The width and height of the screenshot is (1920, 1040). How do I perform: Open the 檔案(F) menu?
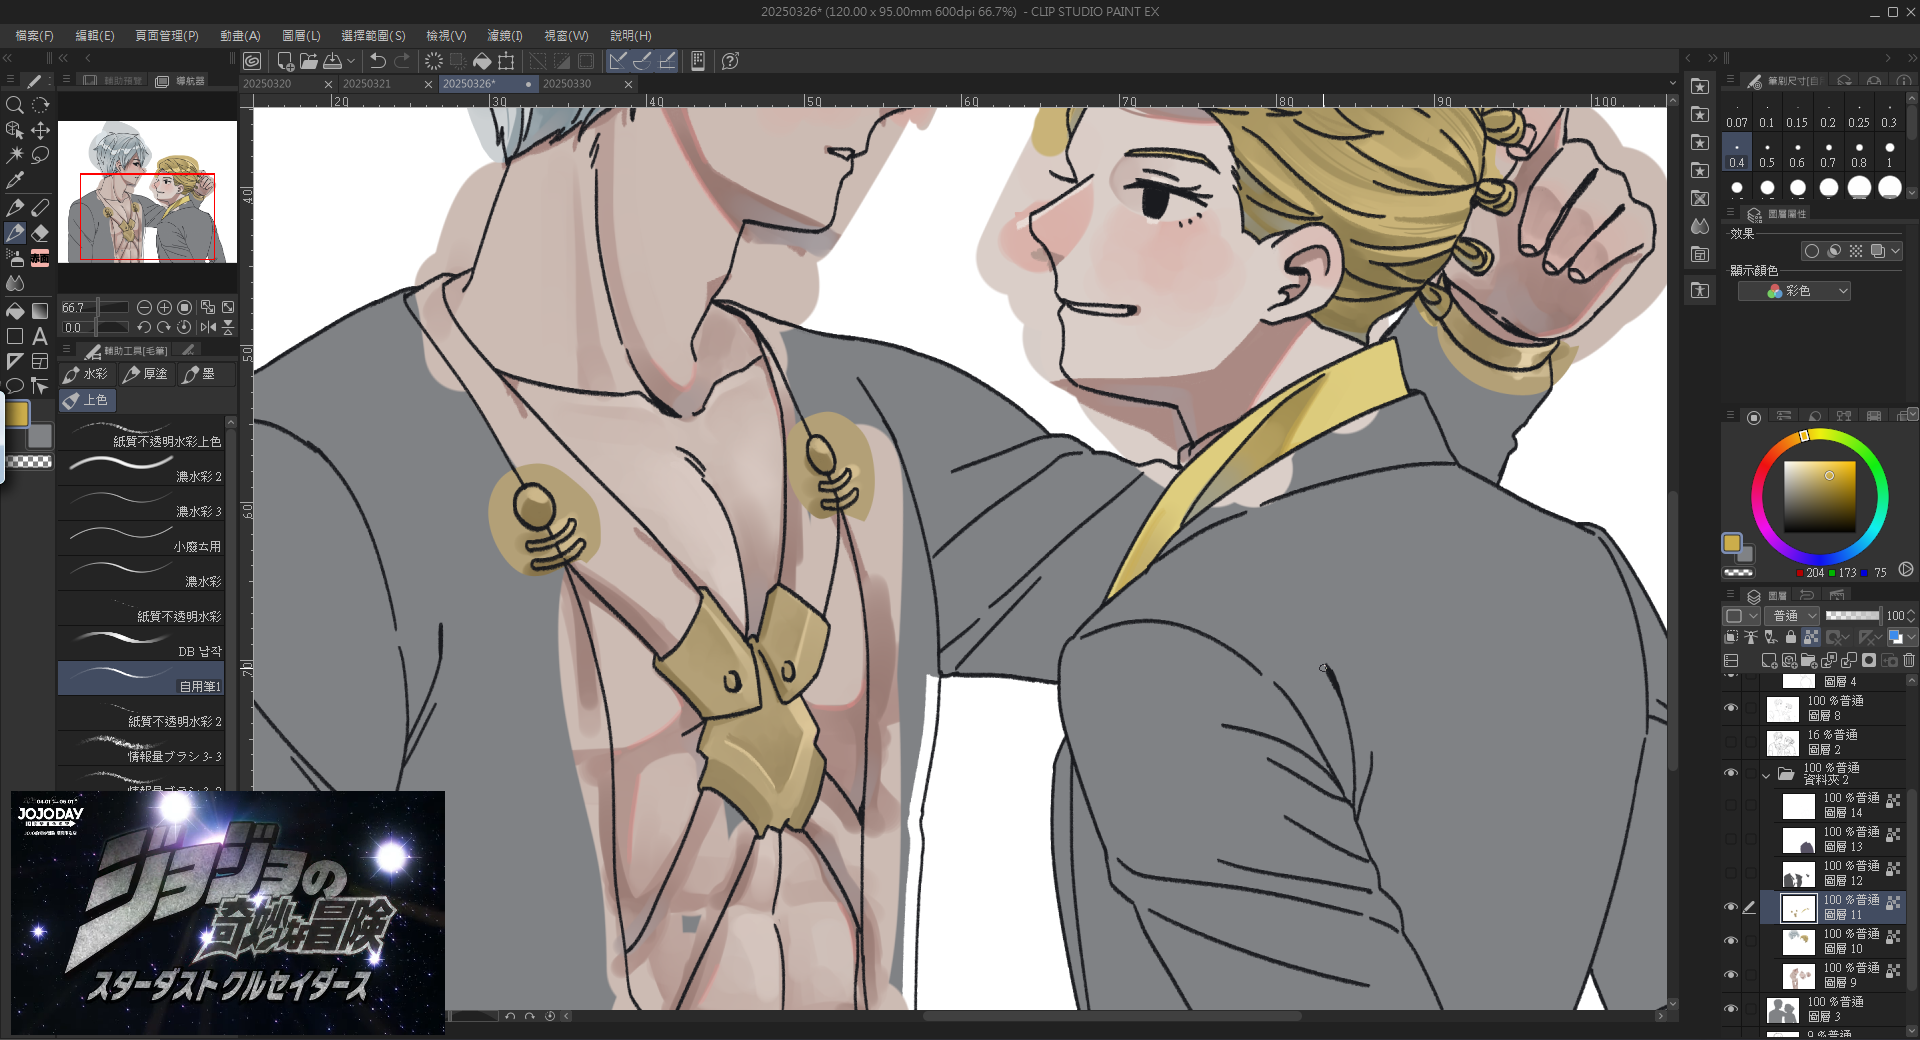(x=34, y=35)
